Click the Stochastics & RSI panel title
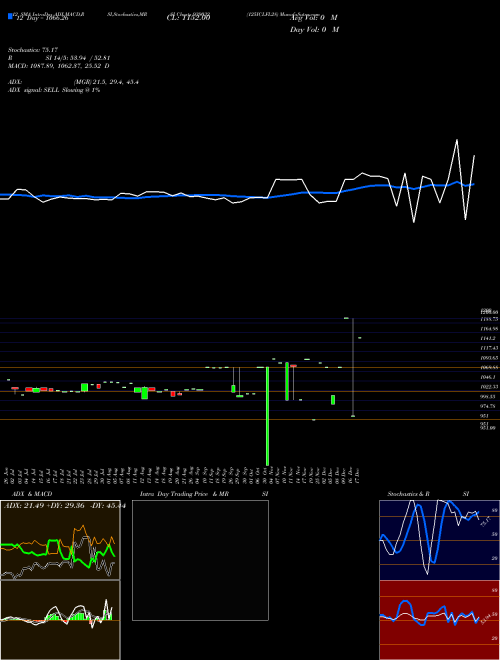This screenshot has height=660, width=500. coord(428,494)
